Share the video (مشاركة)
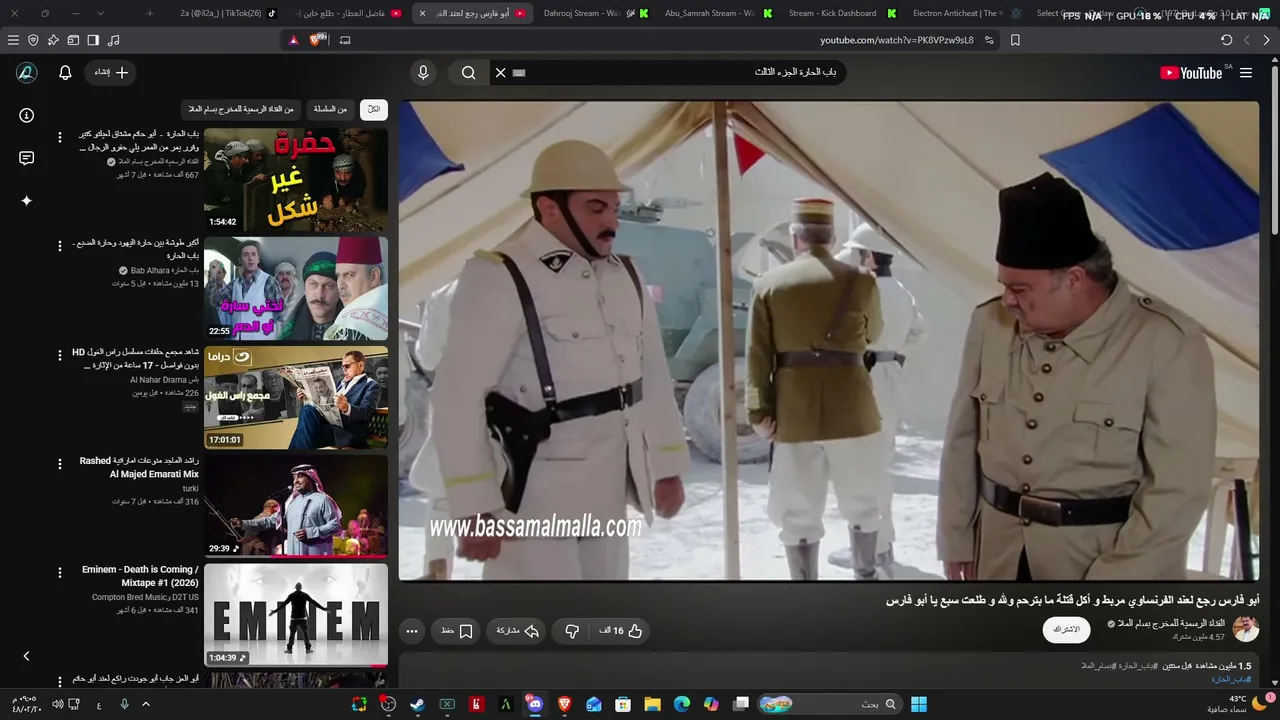The image size is (1280, 720). 518,631
